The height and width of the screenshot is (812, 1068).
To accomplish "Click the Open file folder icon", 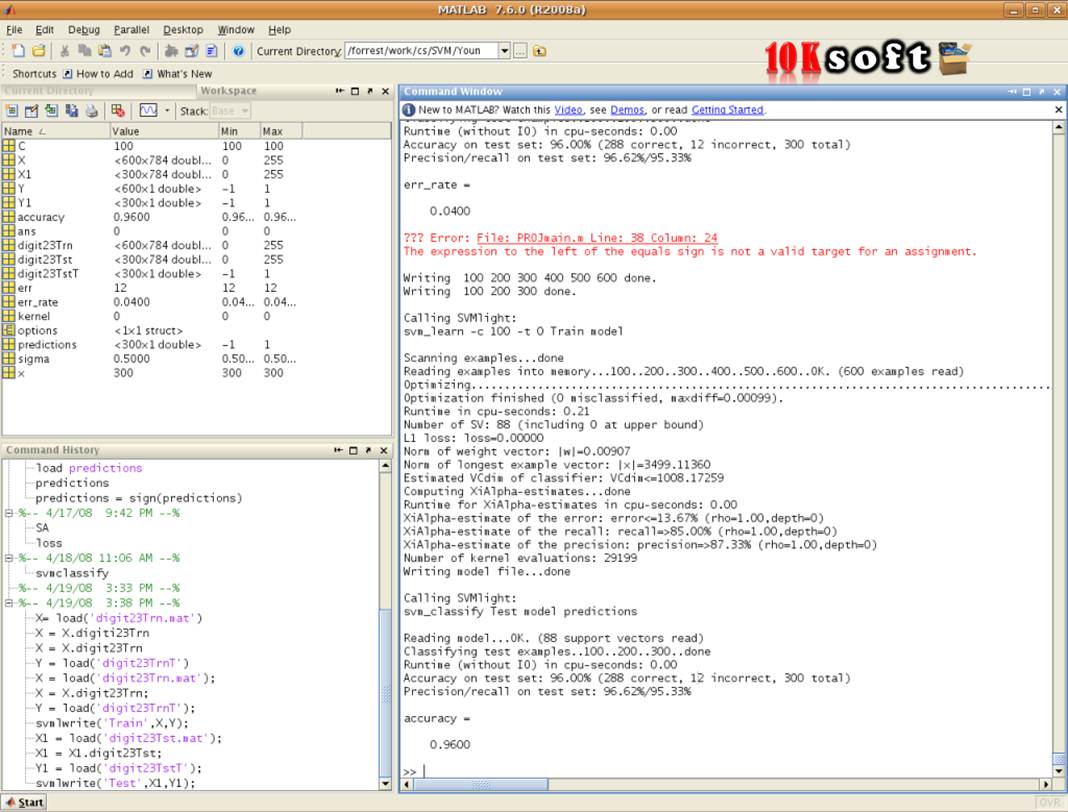I will 39,51.
